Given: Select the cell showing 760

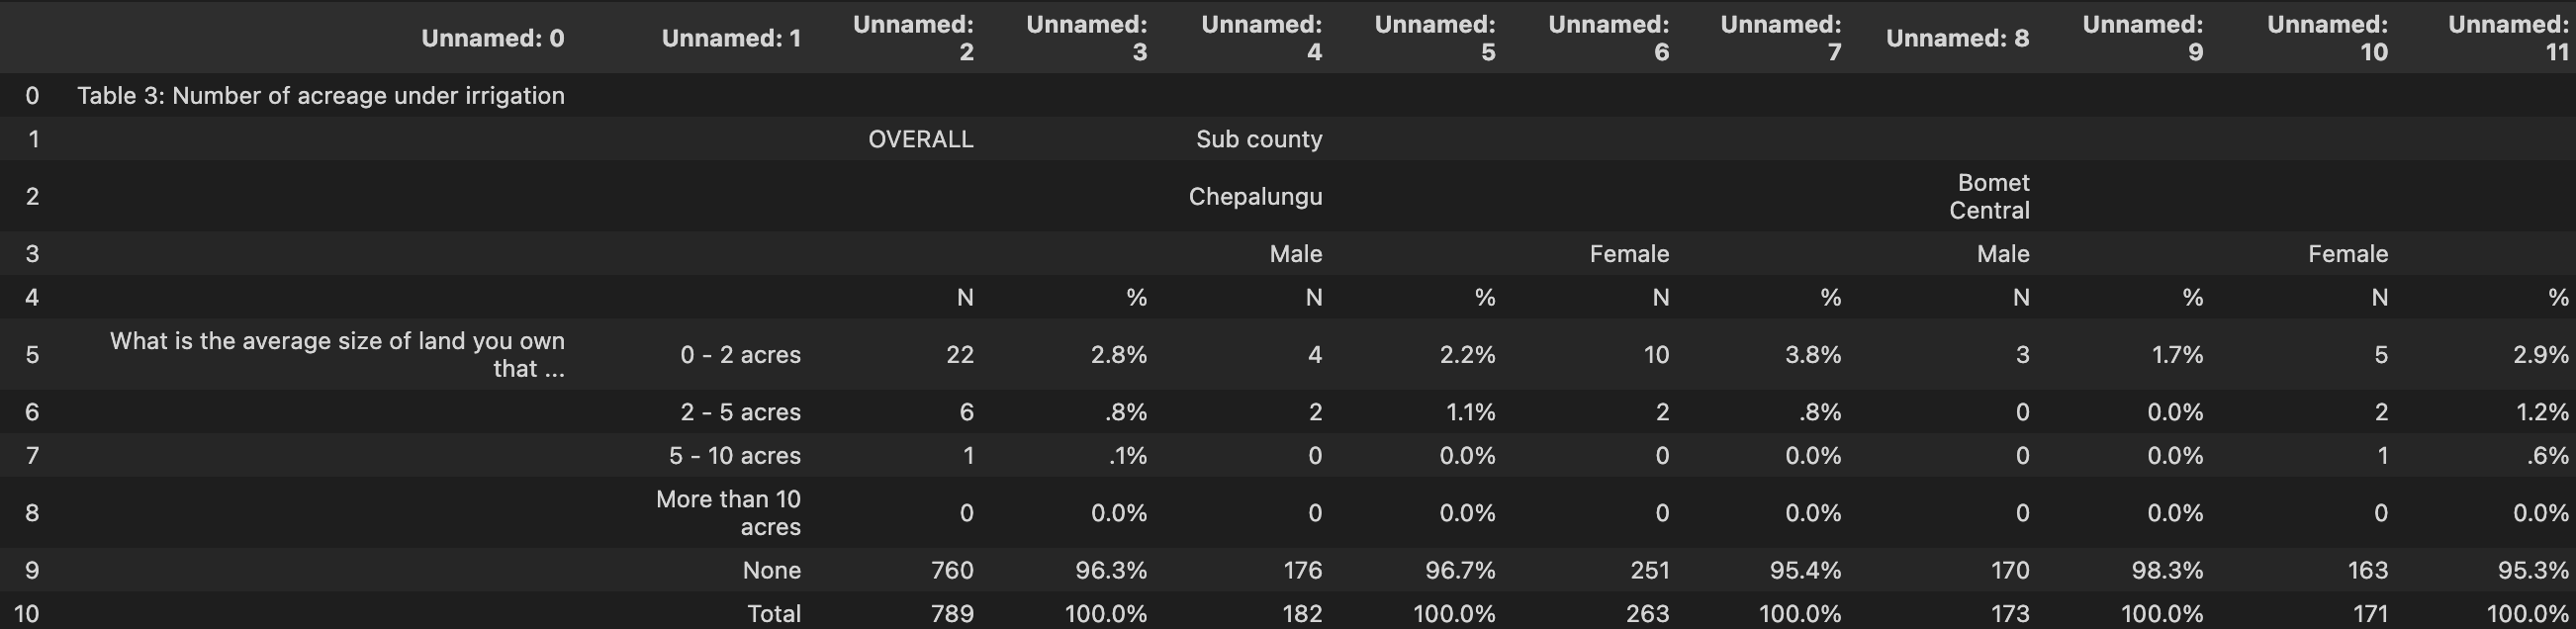Looking at the screenshot, I should point(952,570).
